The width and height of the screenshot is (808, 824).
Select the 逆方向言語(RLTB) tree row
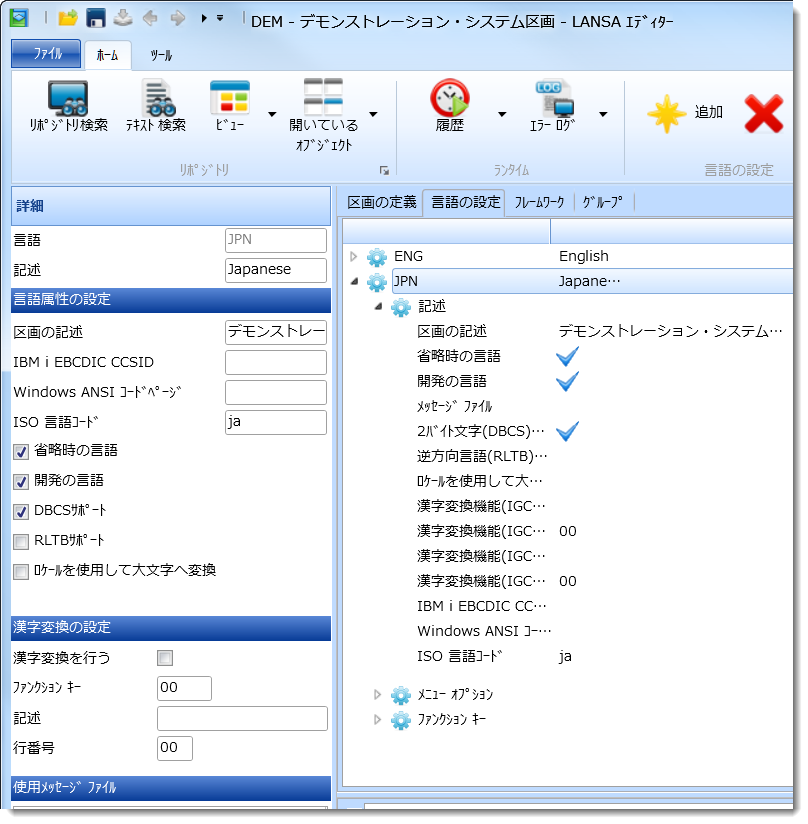482,456
